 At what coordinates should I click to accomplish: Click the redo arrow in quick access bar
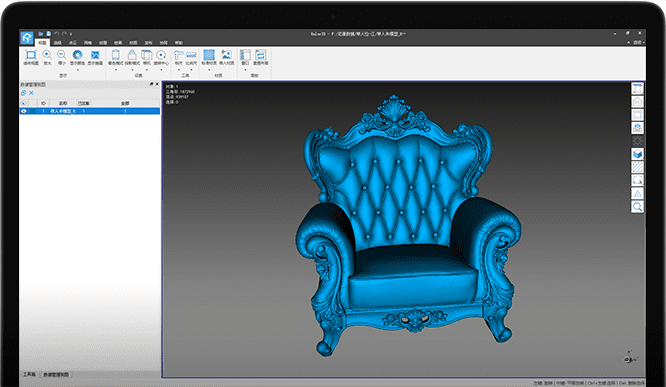click(x=64, y=34)
